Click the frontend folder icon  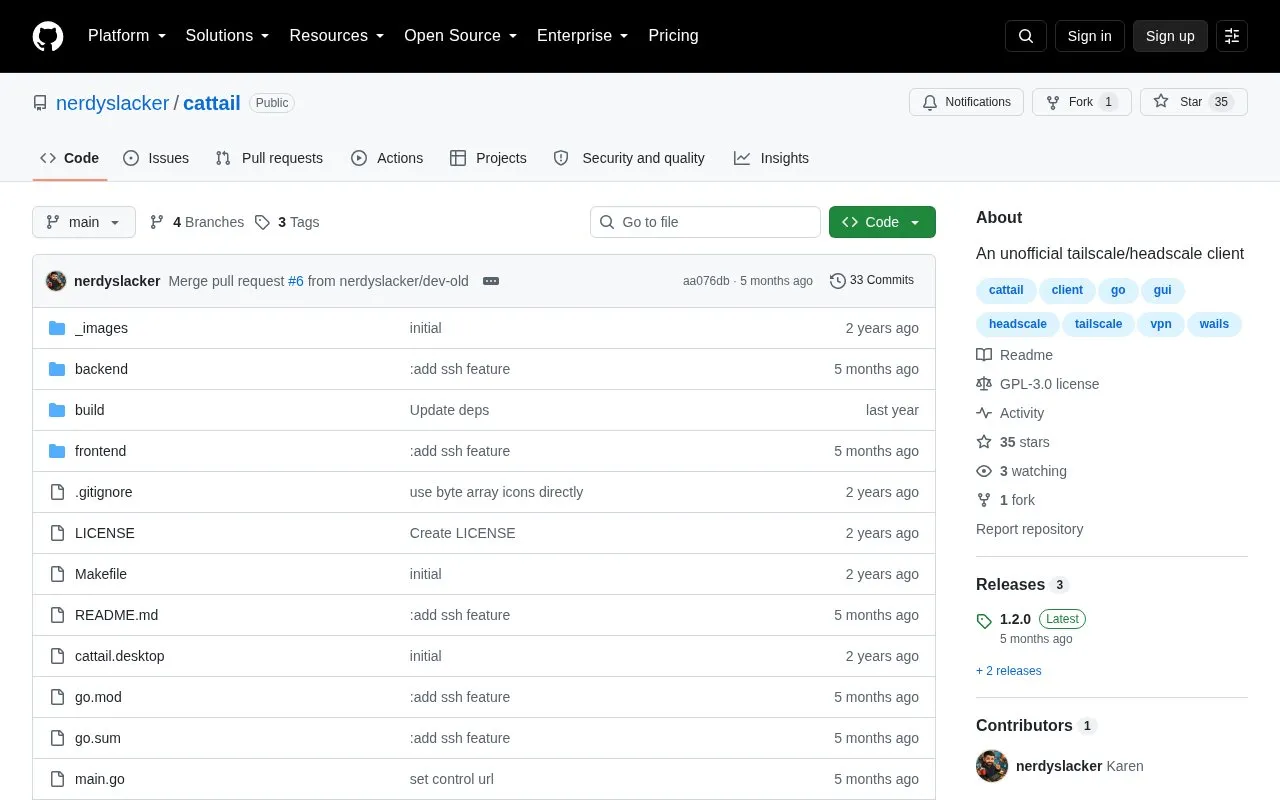click(57, 451)
